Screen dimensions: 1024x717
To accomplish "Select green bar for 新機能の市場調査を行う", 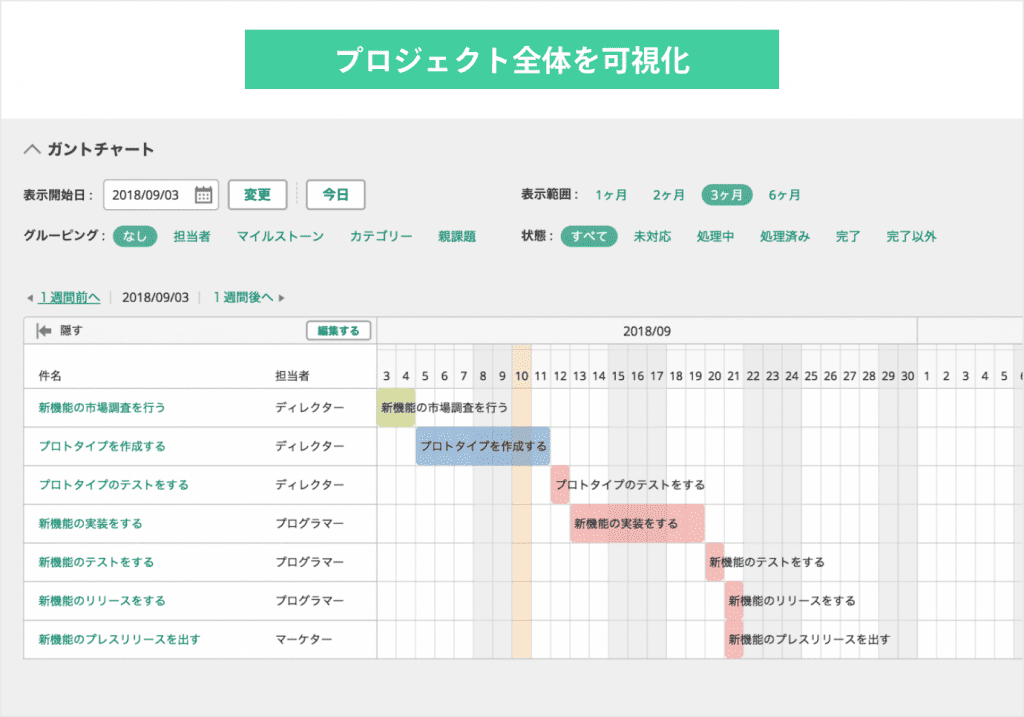I will coord(396,407).
